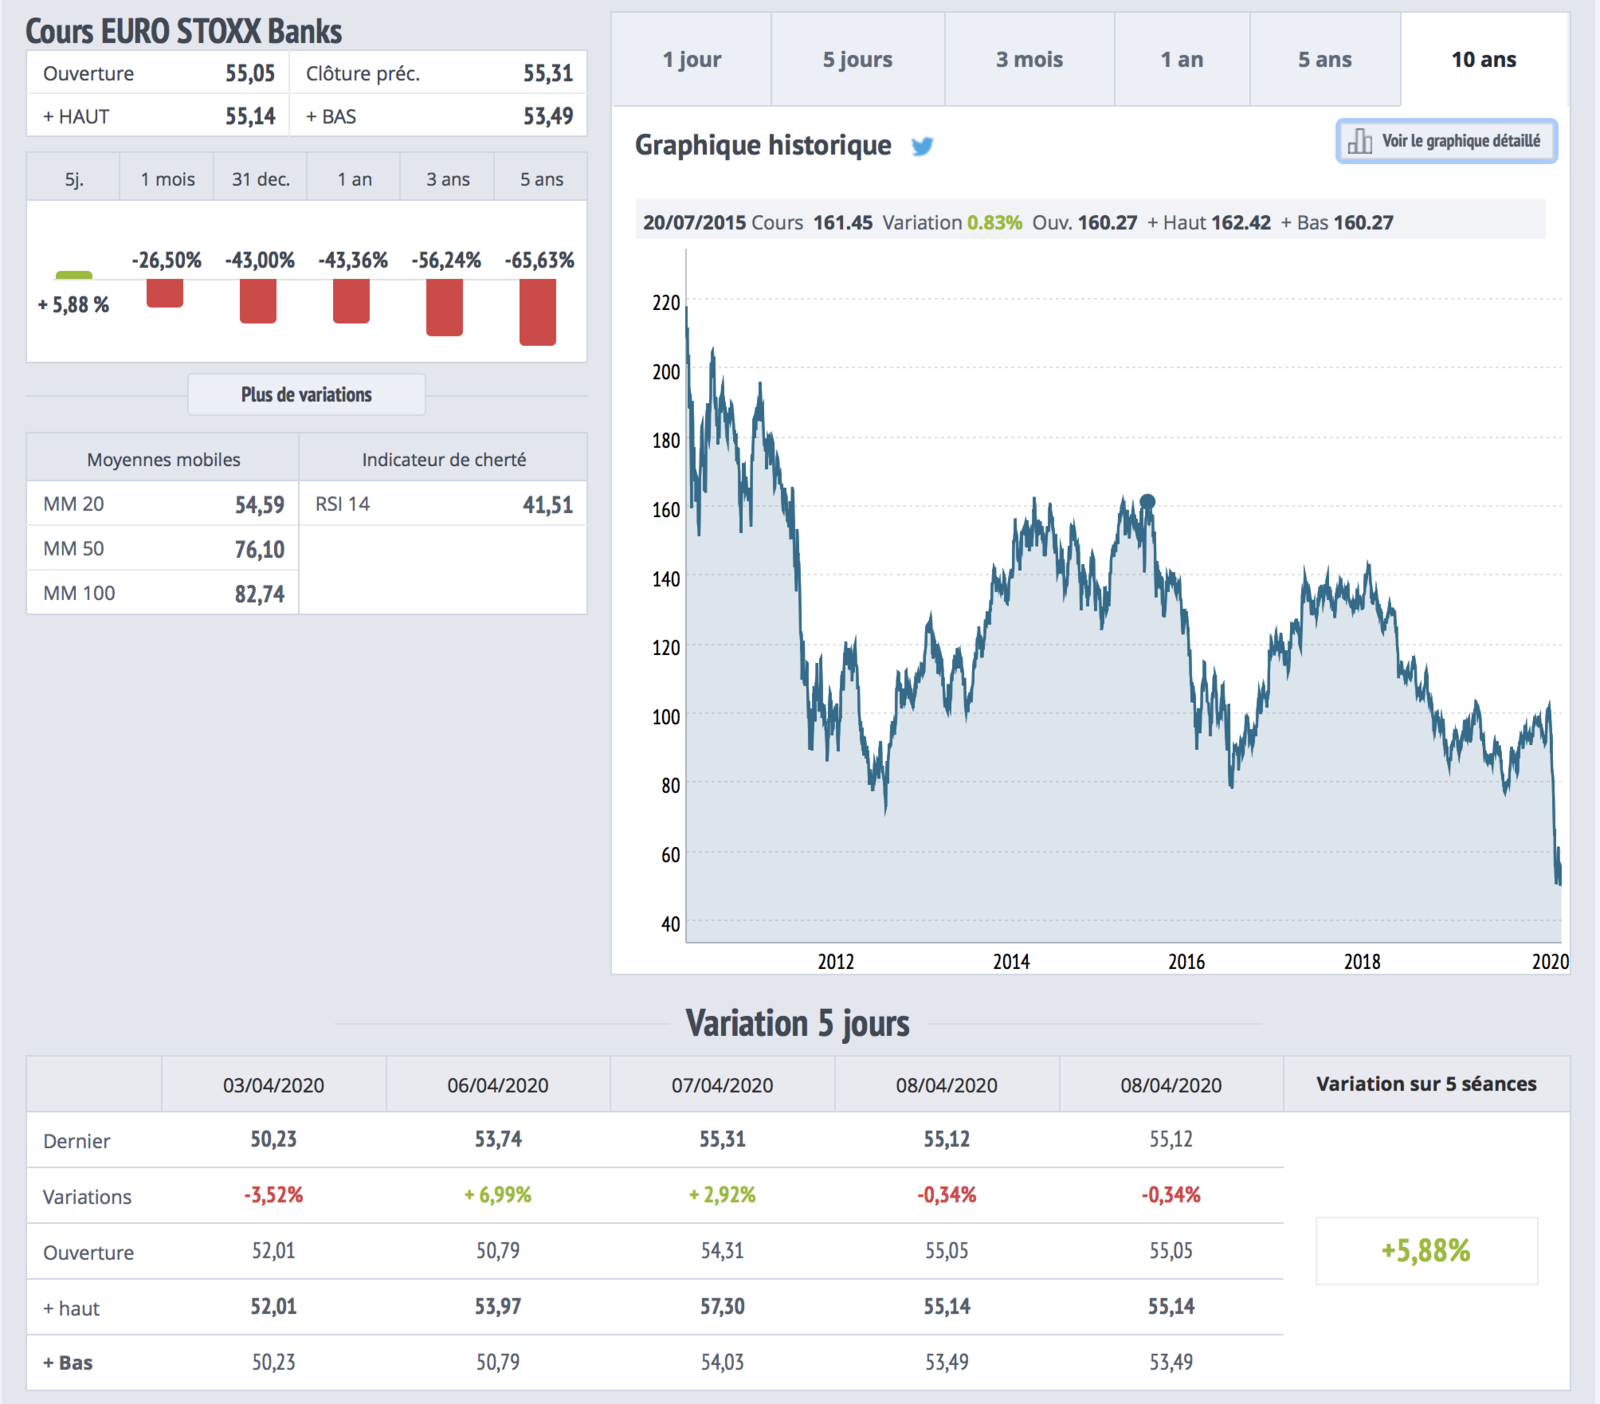The image size is (1600, 1404).
Task: Select the 5j. variation column header
Action: [74, 179]
